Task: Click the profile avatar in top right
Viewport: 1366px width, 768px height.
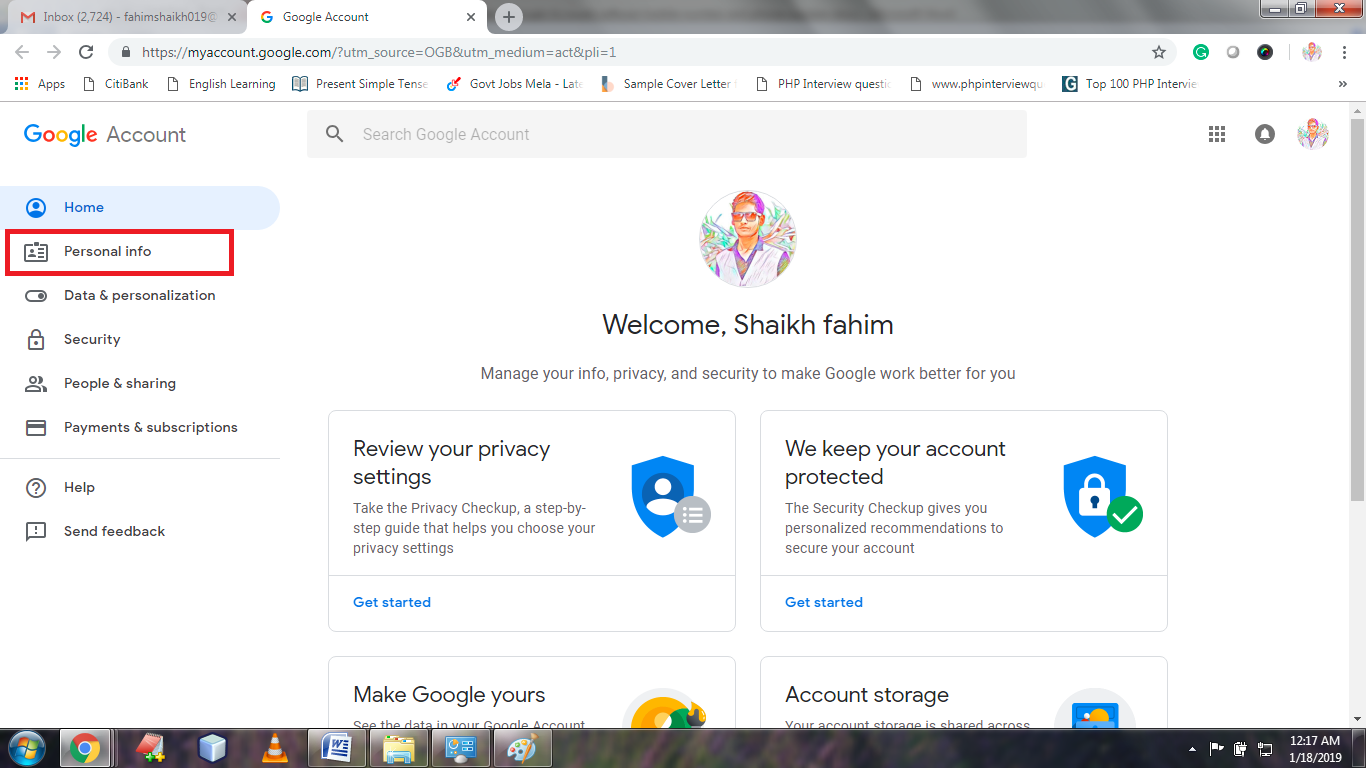Action: coord(1313,133)
